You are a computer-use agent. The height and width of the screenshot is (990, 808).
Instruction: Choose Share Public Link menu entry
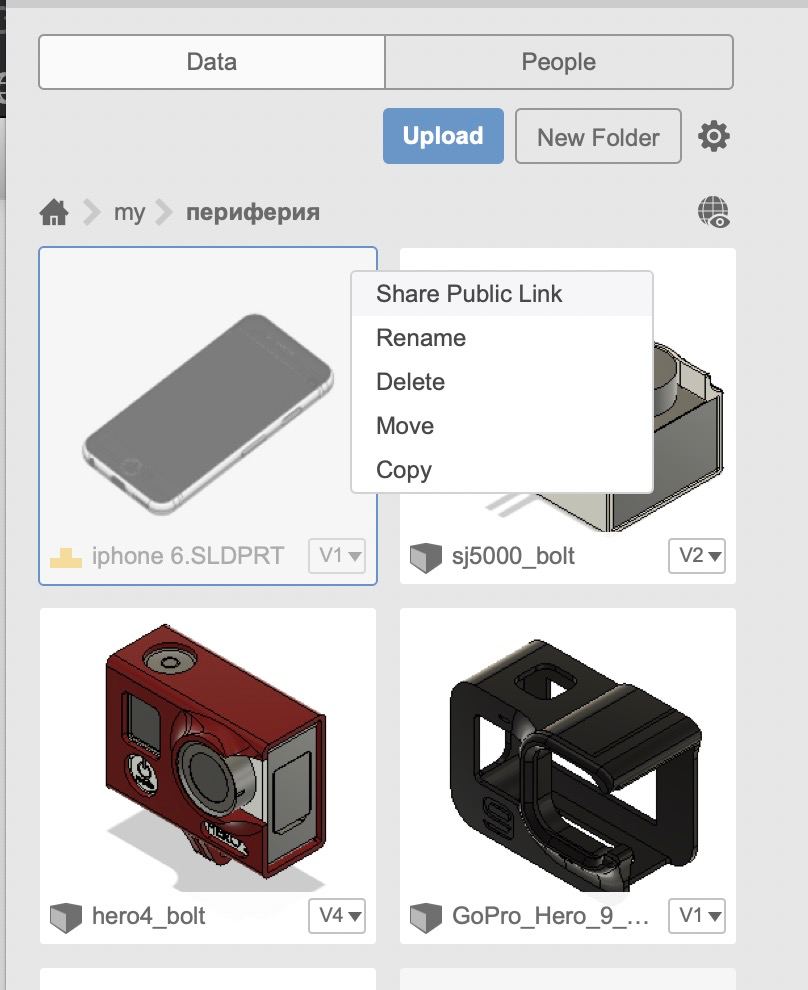click(502, 294)
